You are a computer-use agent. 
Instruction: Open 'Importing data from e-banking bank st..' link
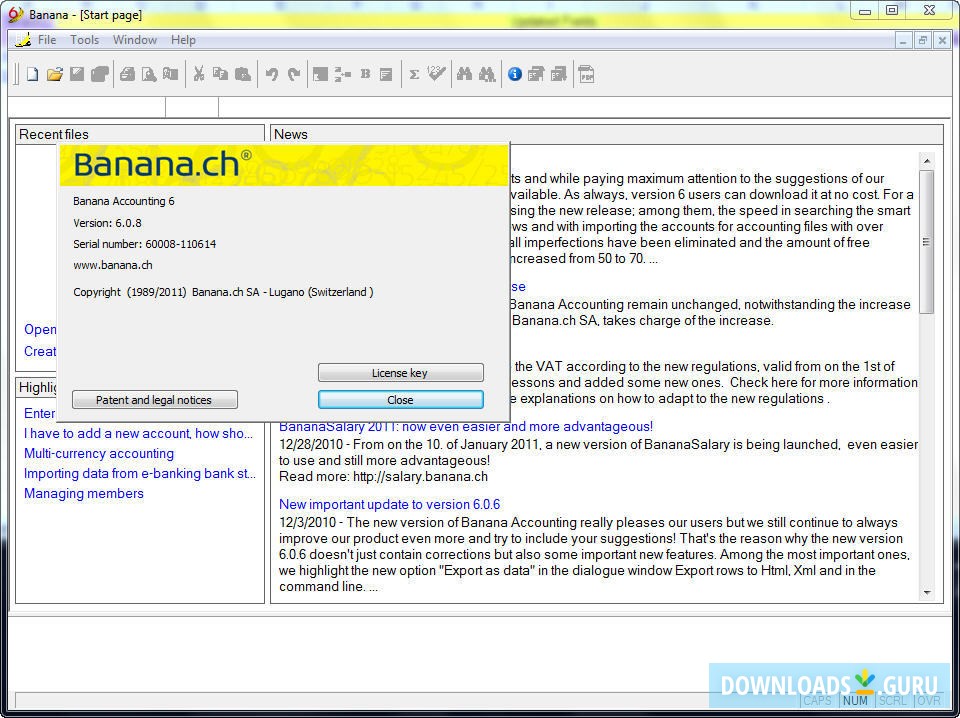[140, 474]
